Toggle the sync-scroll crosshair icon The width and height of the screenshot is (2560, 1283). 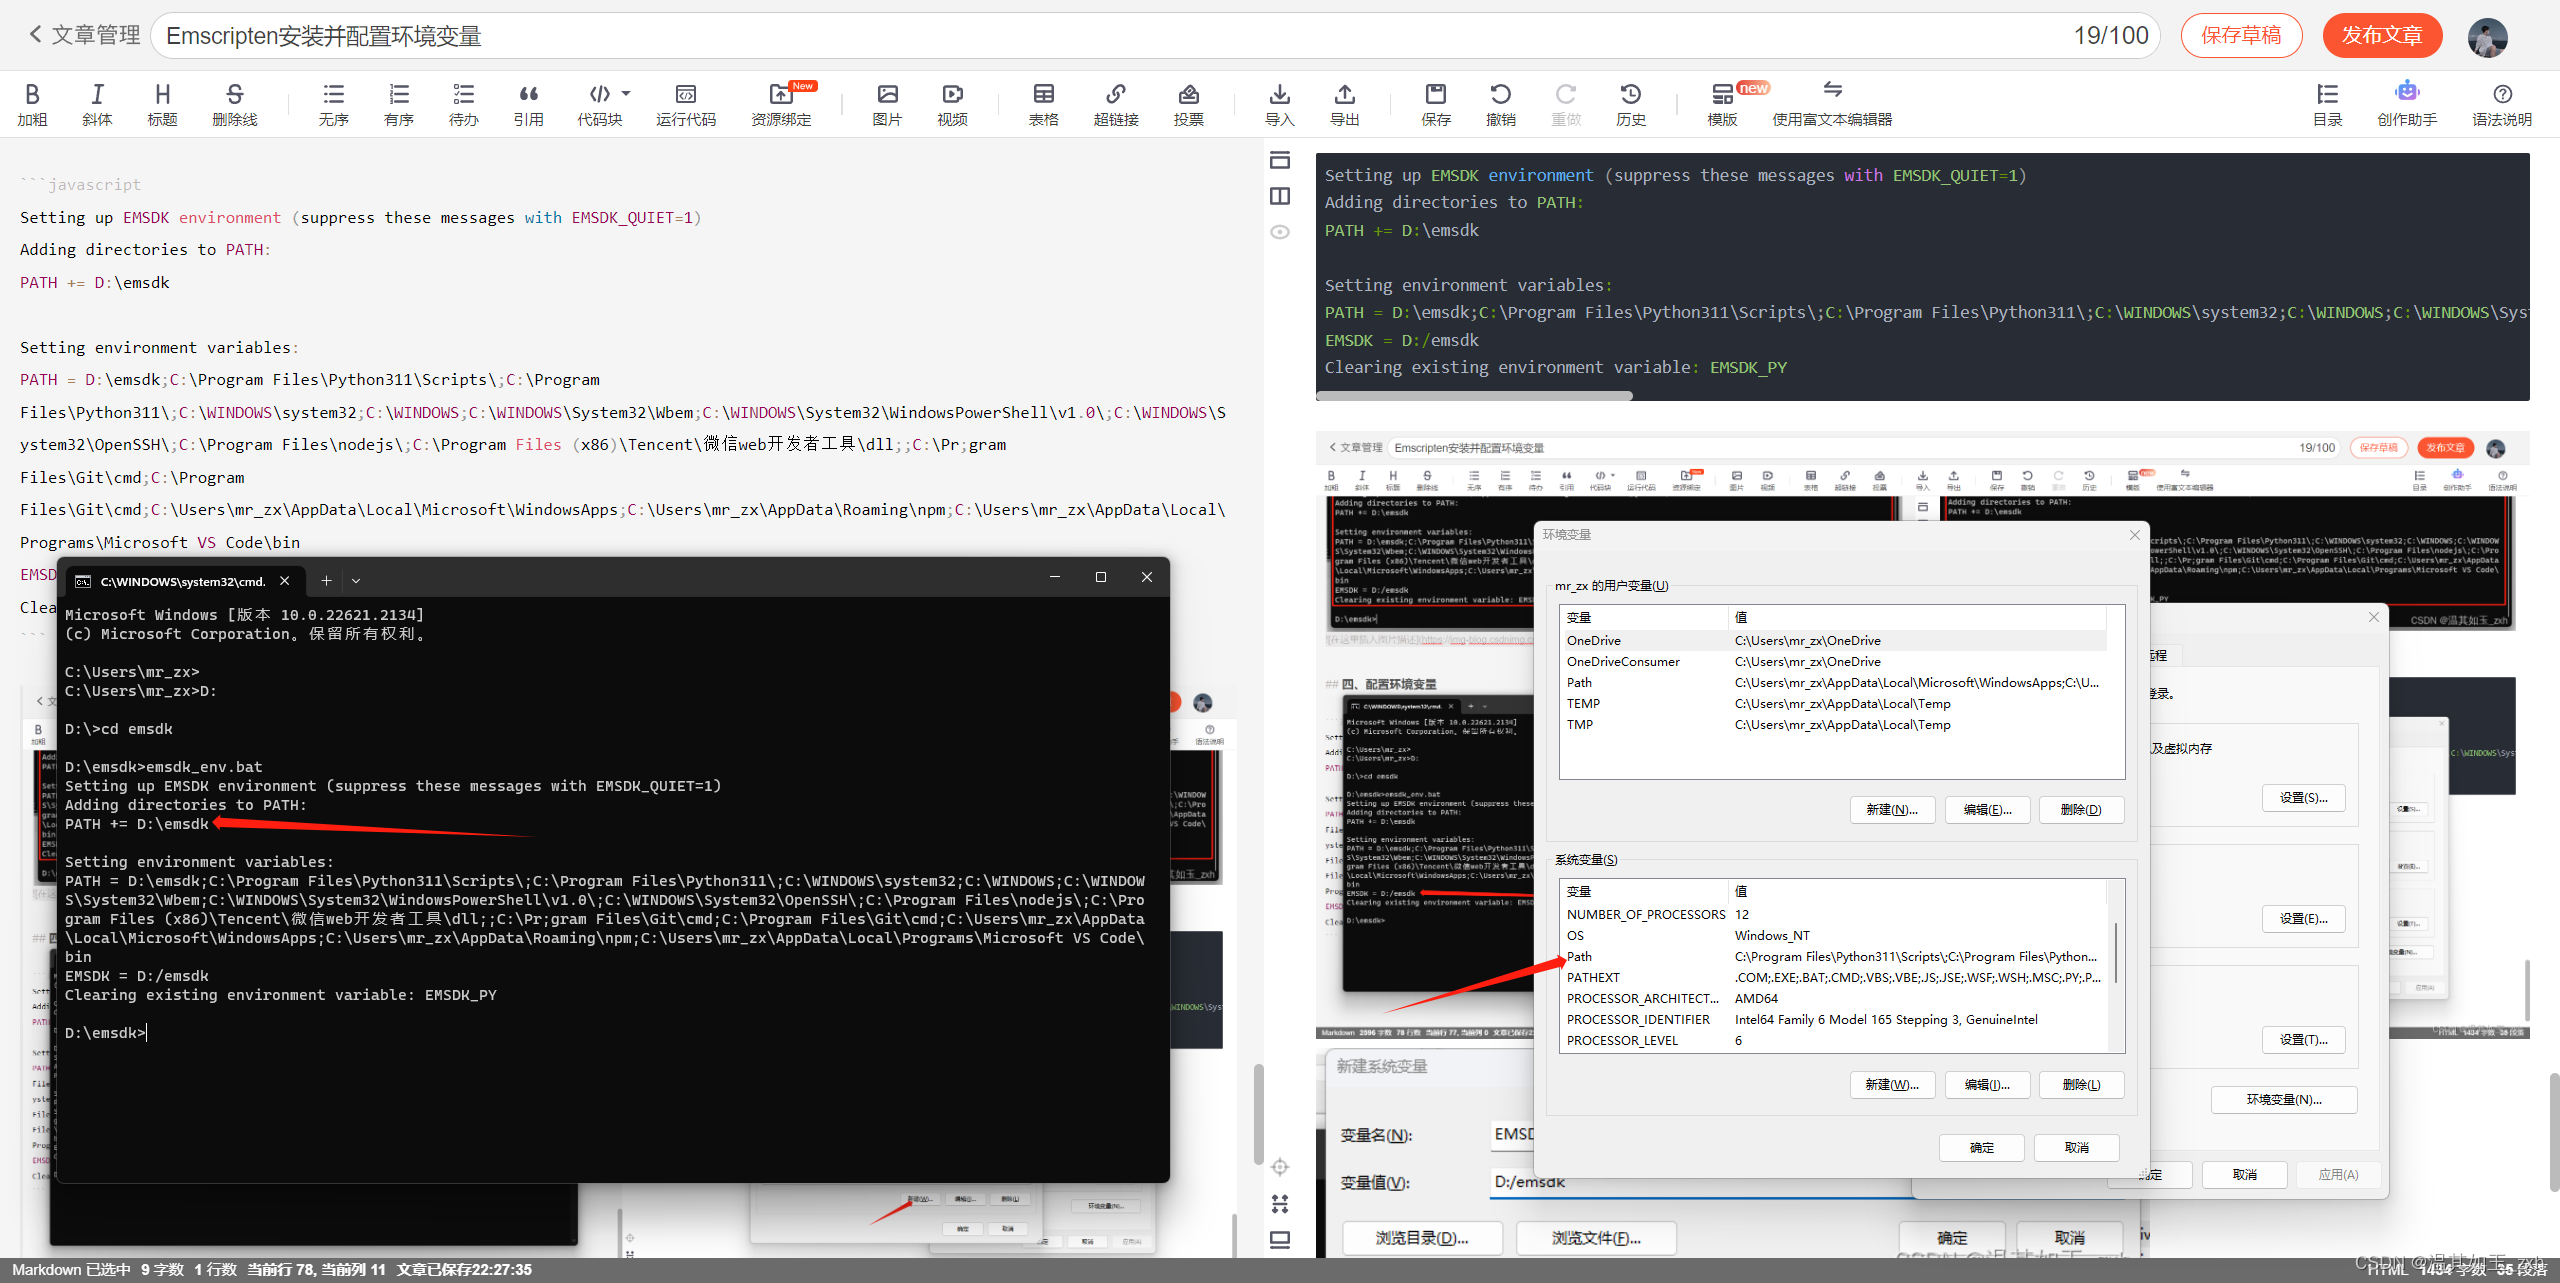(1280, 1167)
